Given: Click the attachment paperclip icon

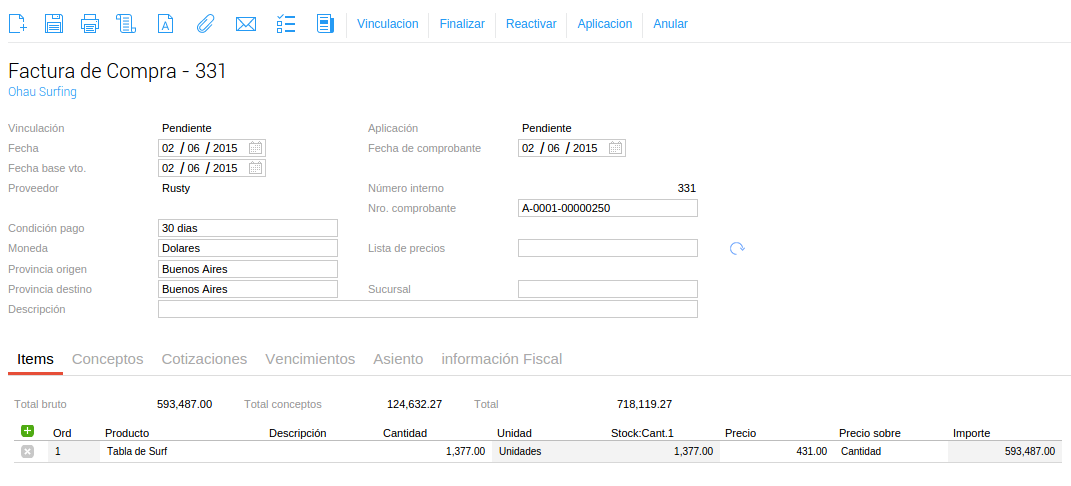Looking at the screenshot, I should pyautogui.click(x=205, y=24).
